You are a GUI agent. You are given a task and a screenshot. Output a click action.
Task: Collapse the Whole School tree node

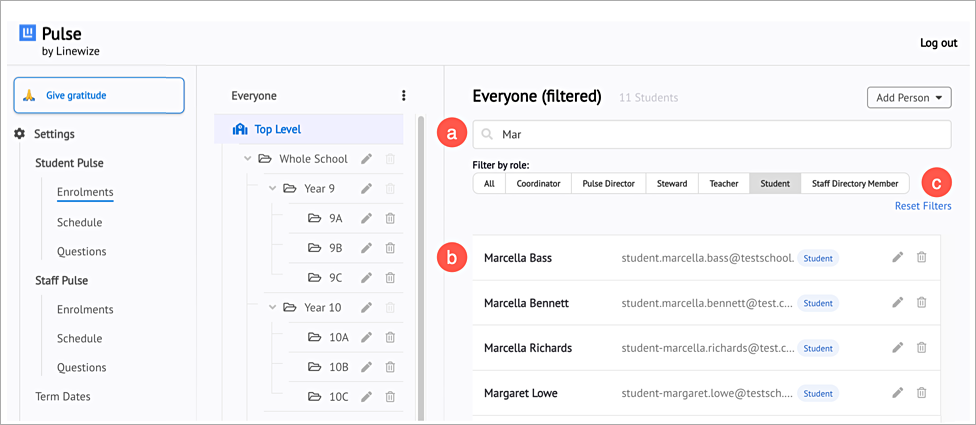tap(247, 159)
